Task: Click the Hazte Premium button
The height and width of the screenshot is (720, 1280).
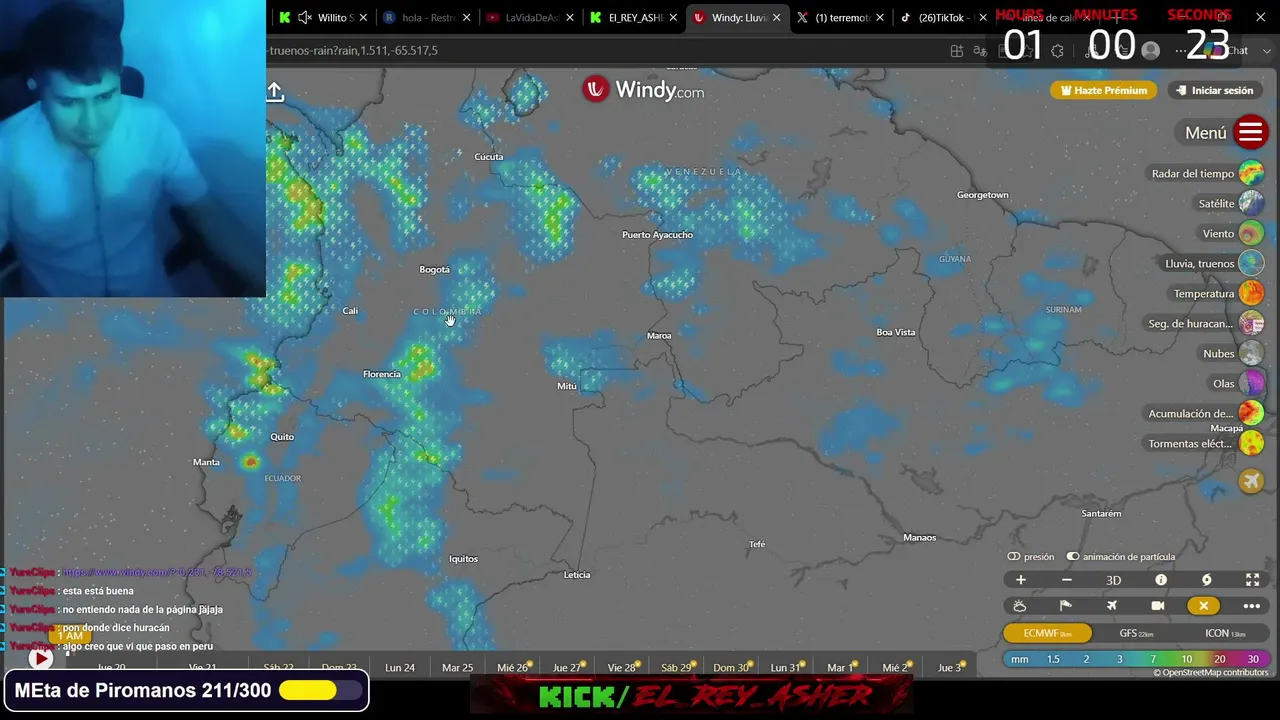Action: [1104, 90]
